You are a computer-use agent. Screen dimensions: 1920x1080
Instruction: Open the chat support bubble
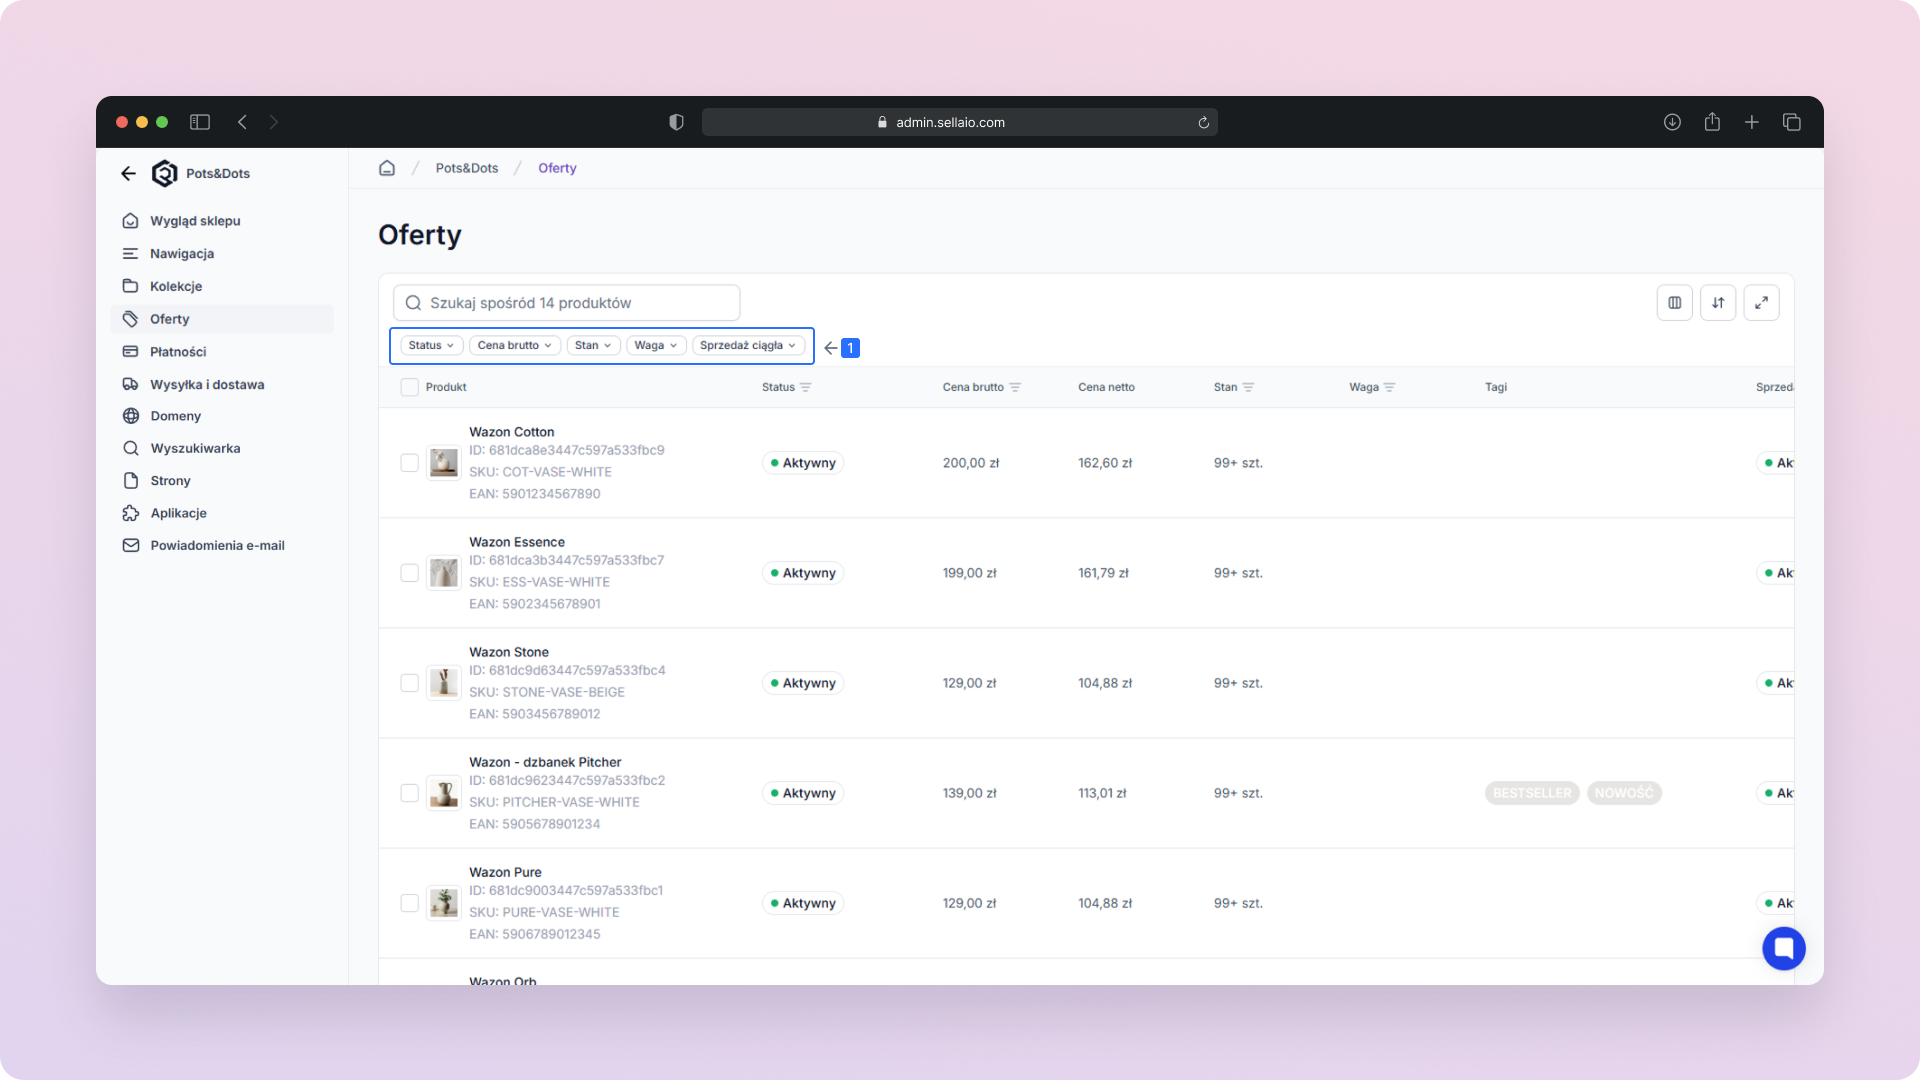click(1783, 948)
